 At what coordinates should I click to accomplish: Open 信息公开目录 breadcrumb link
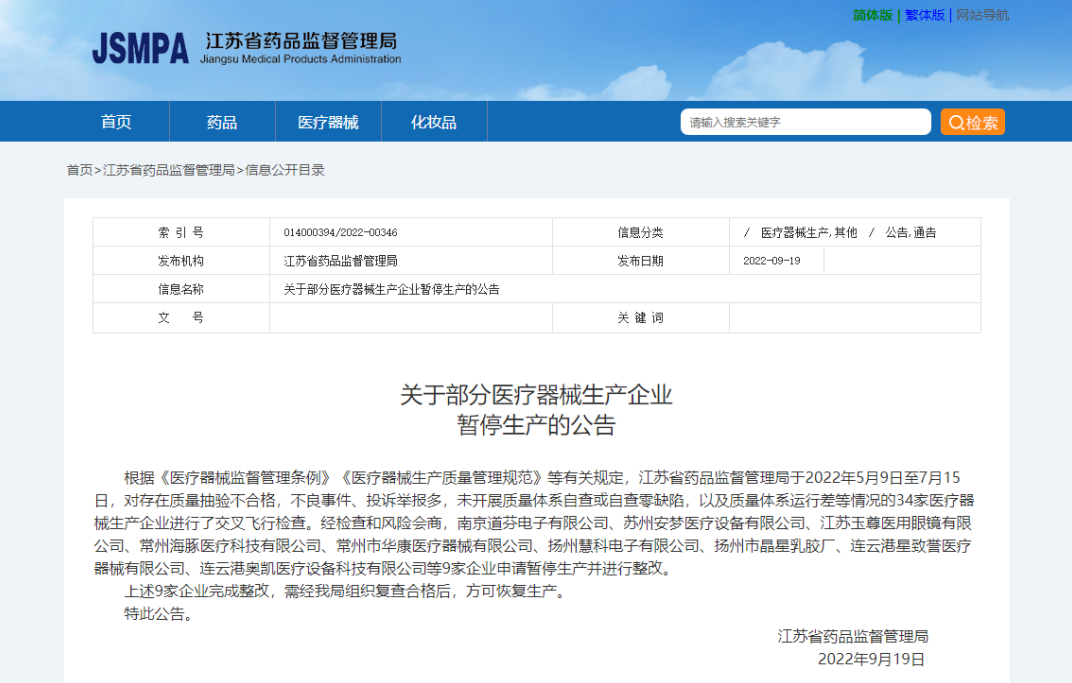(285, 170)
